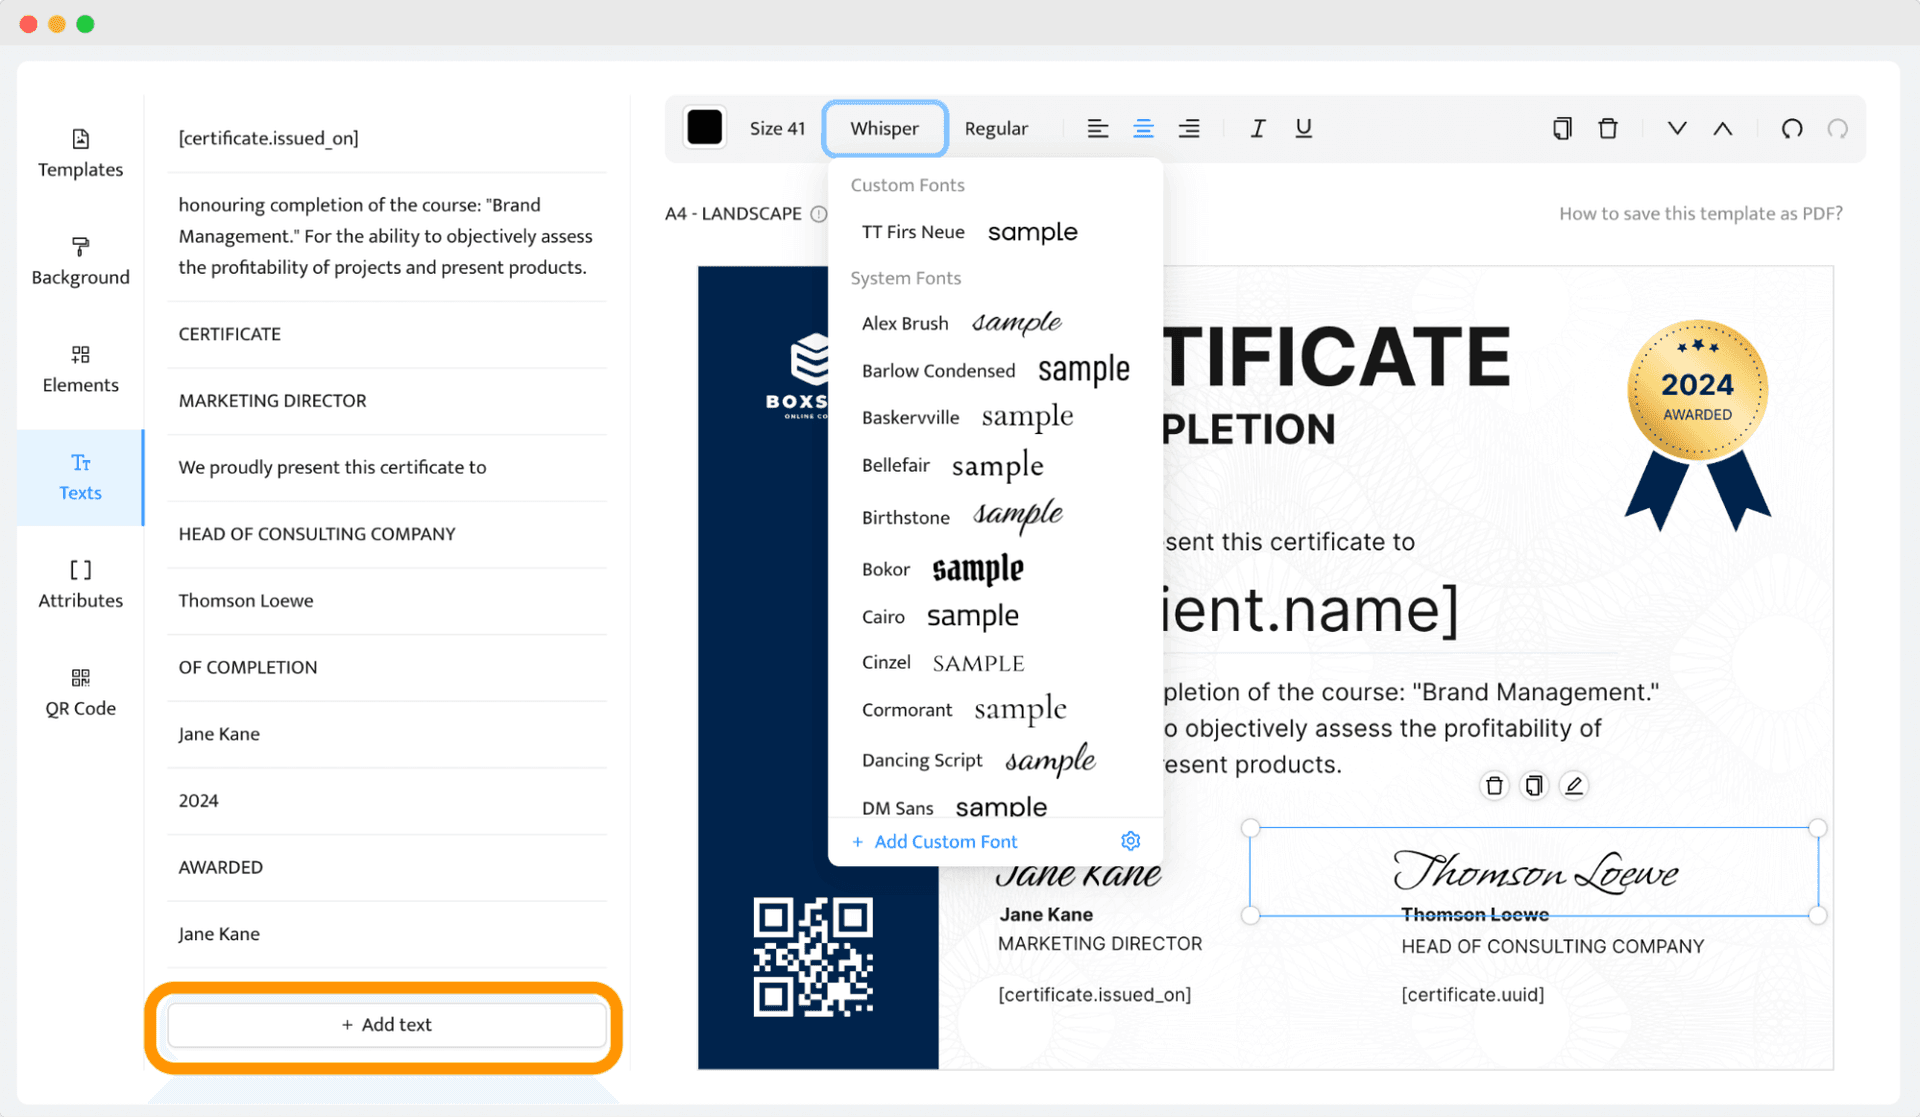Open the Size 41 dropdown
This screenshot has width=1920, height=1118.
tap(777, 128)
